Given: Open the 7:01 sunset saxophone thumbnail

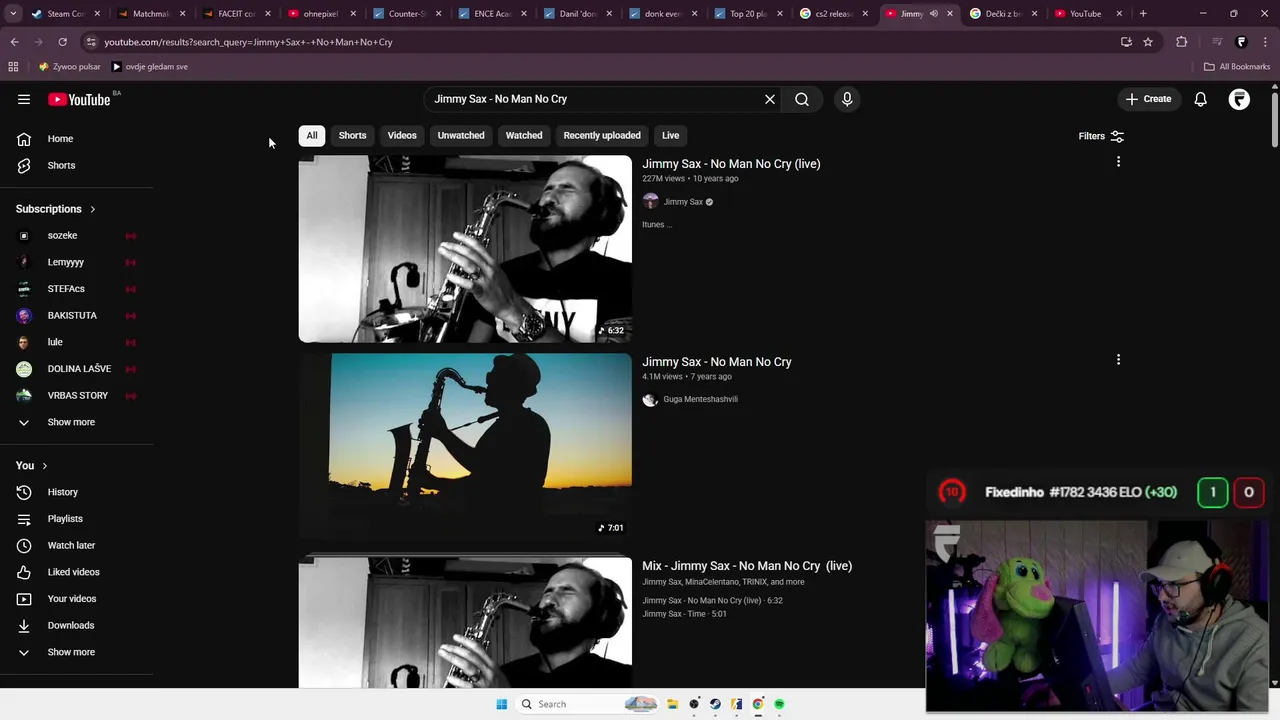Looking at the screenshot, I should [x=465, y=446].
